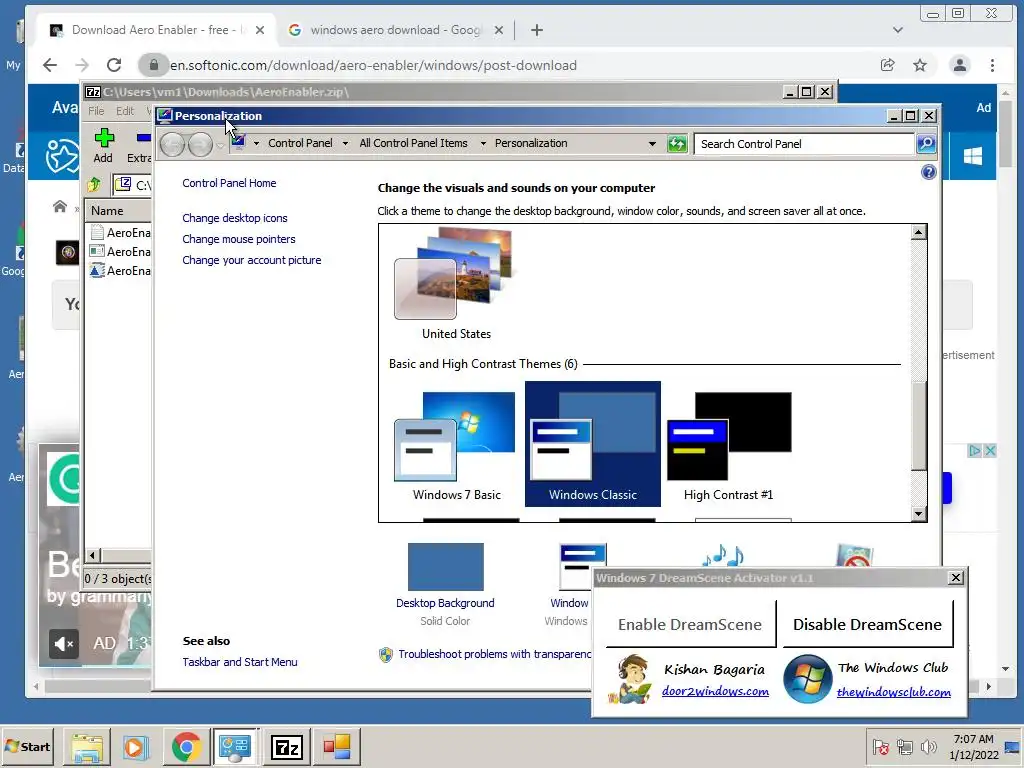
Task: Switch to Download Aero Enabler tab
Action: click(x=157, y=30)
